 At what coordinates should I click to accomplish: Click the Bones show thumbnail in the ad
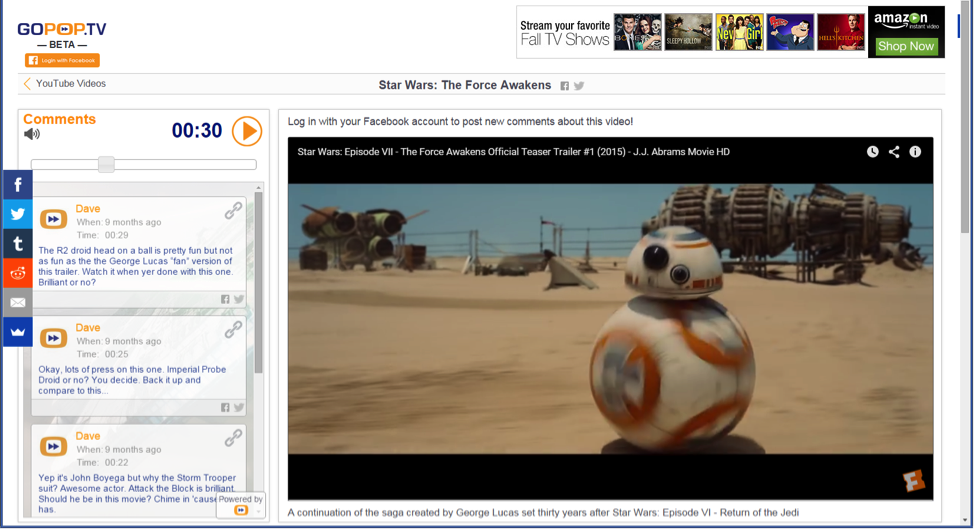tap(638, 32)
